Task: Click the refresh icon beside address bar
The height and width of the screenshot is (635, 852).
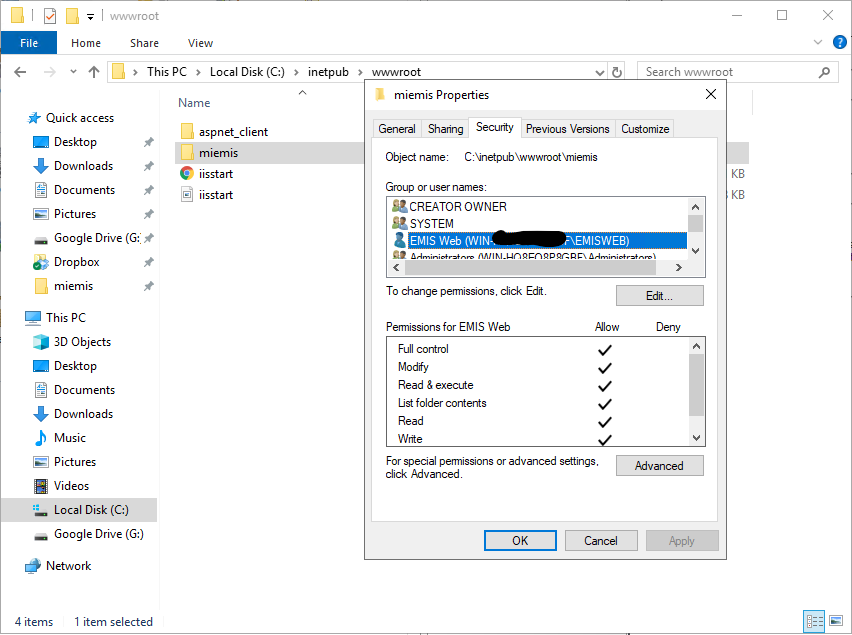Action: (617, 72)
